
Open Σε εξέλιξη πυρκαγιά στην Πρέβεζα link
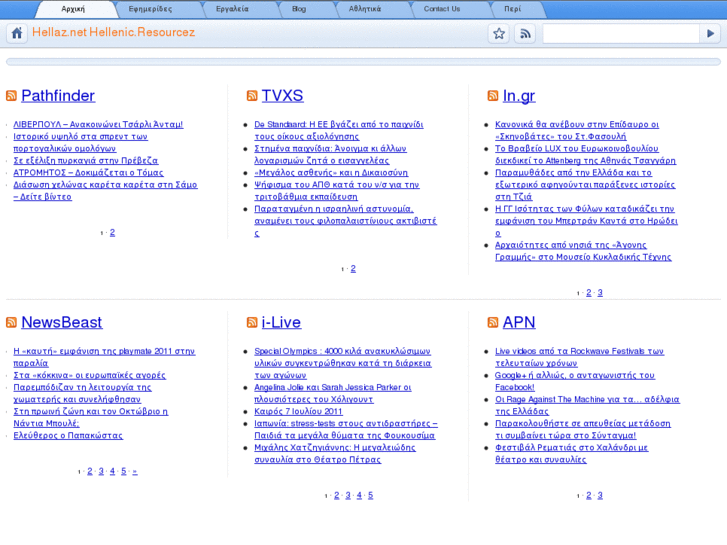[x=86, y=160]
